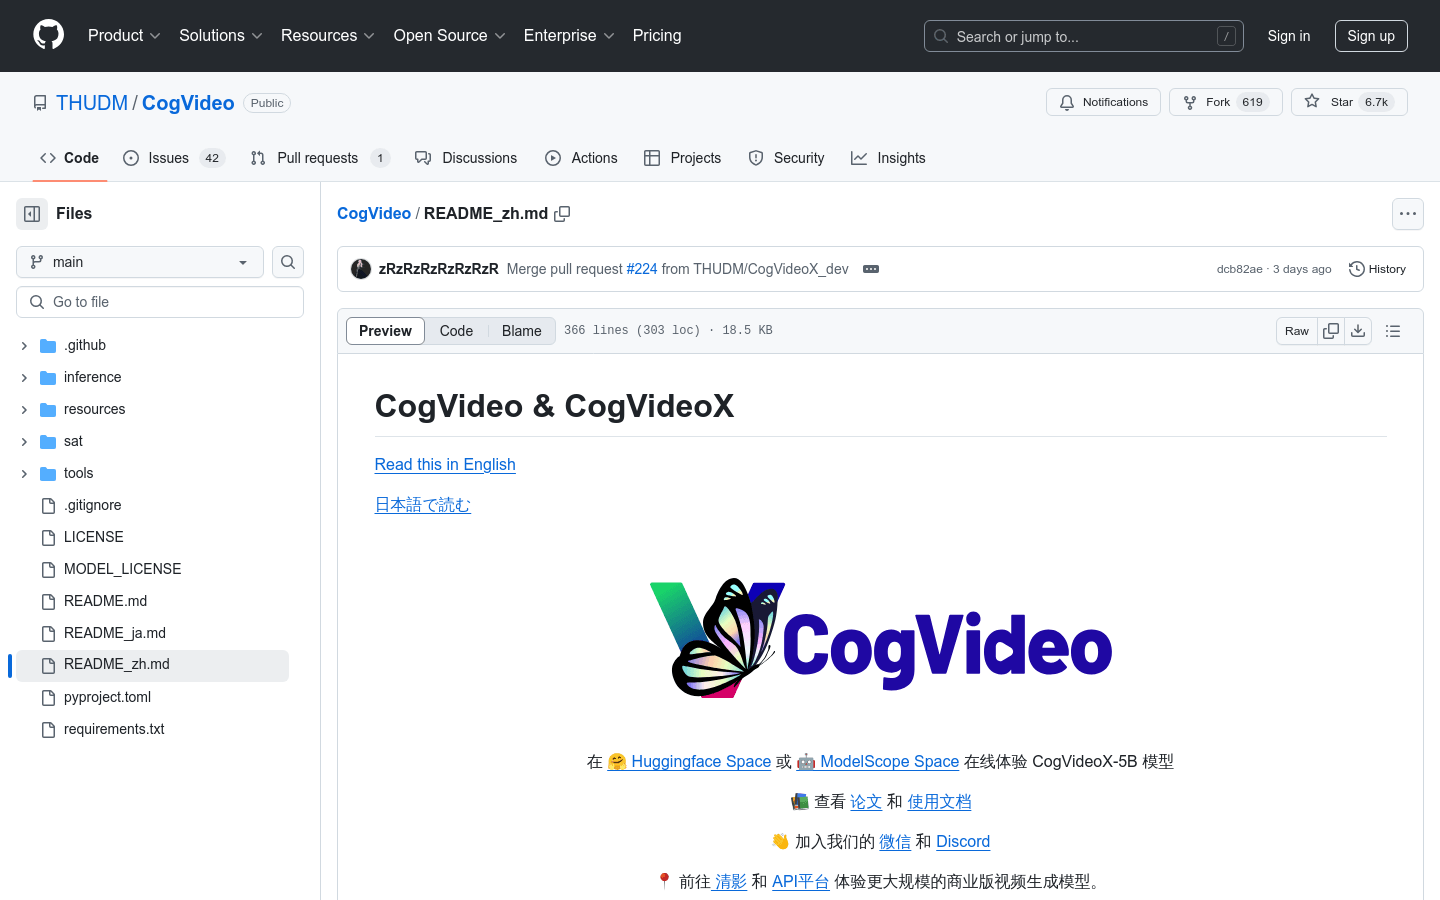Switch to the Insights tab

click(888, 158)
